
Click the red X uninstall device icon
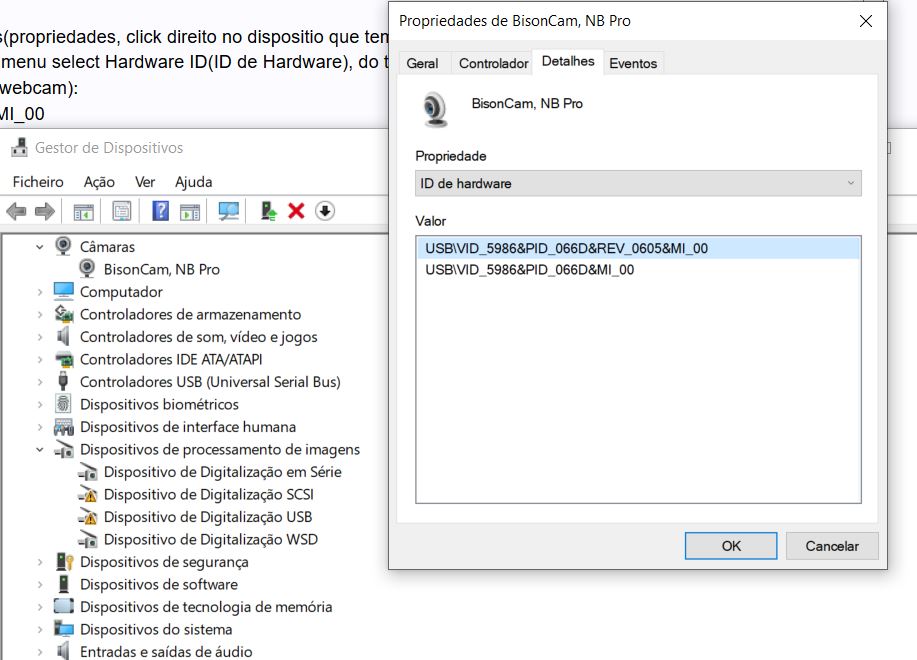click(297, 210)
